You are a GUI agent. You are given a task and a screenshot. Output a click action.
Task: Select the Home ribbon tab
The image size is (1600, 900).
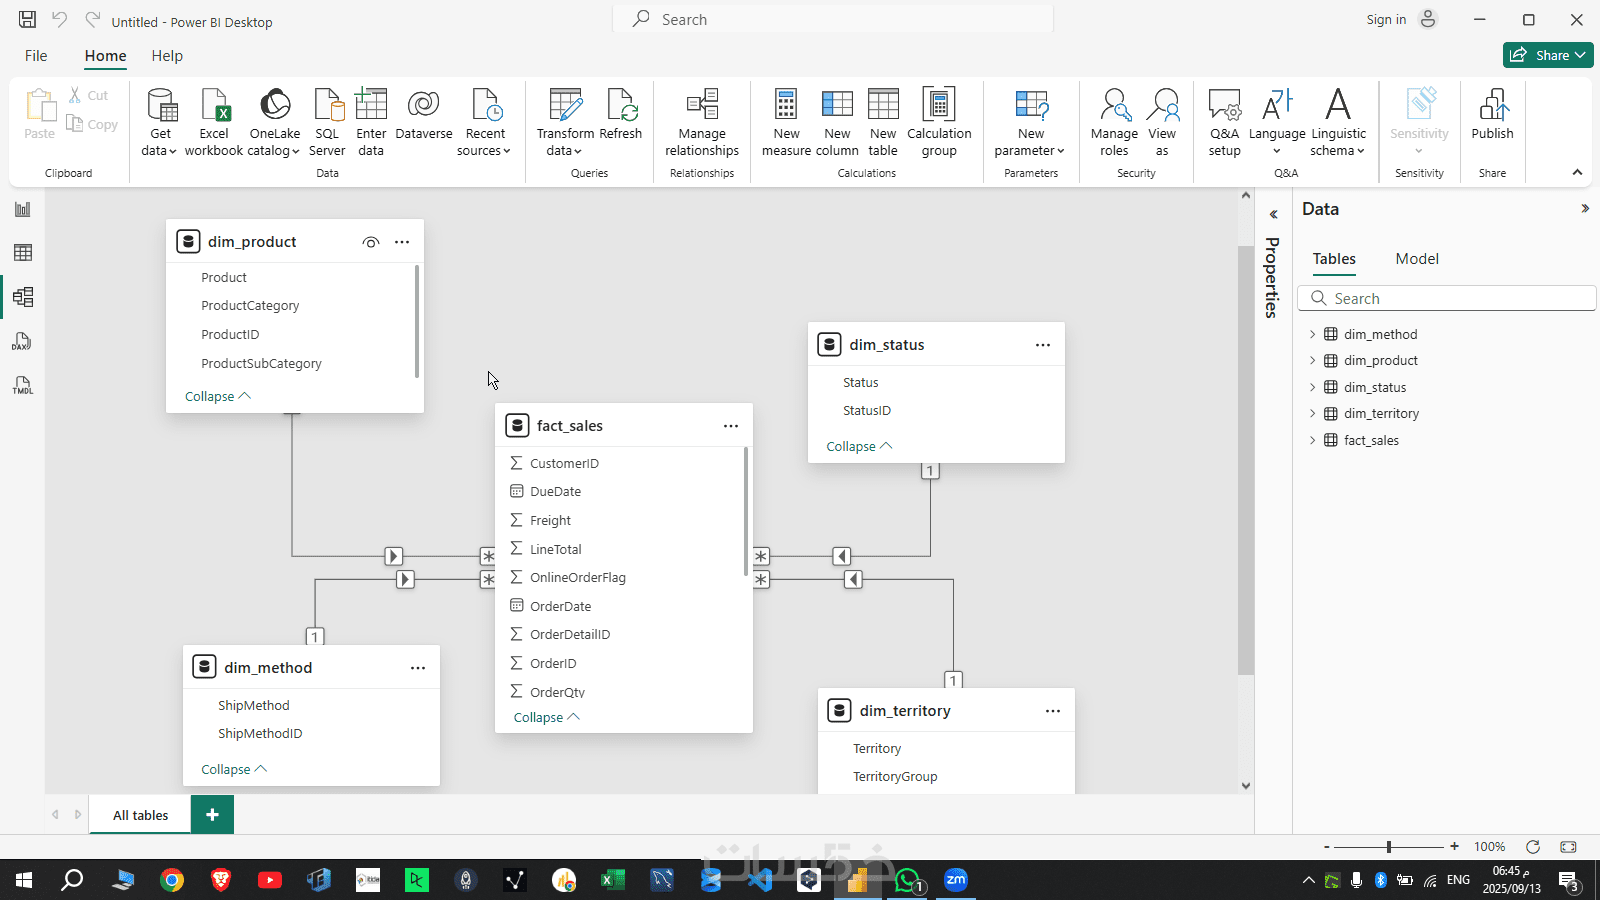point(105,56)
